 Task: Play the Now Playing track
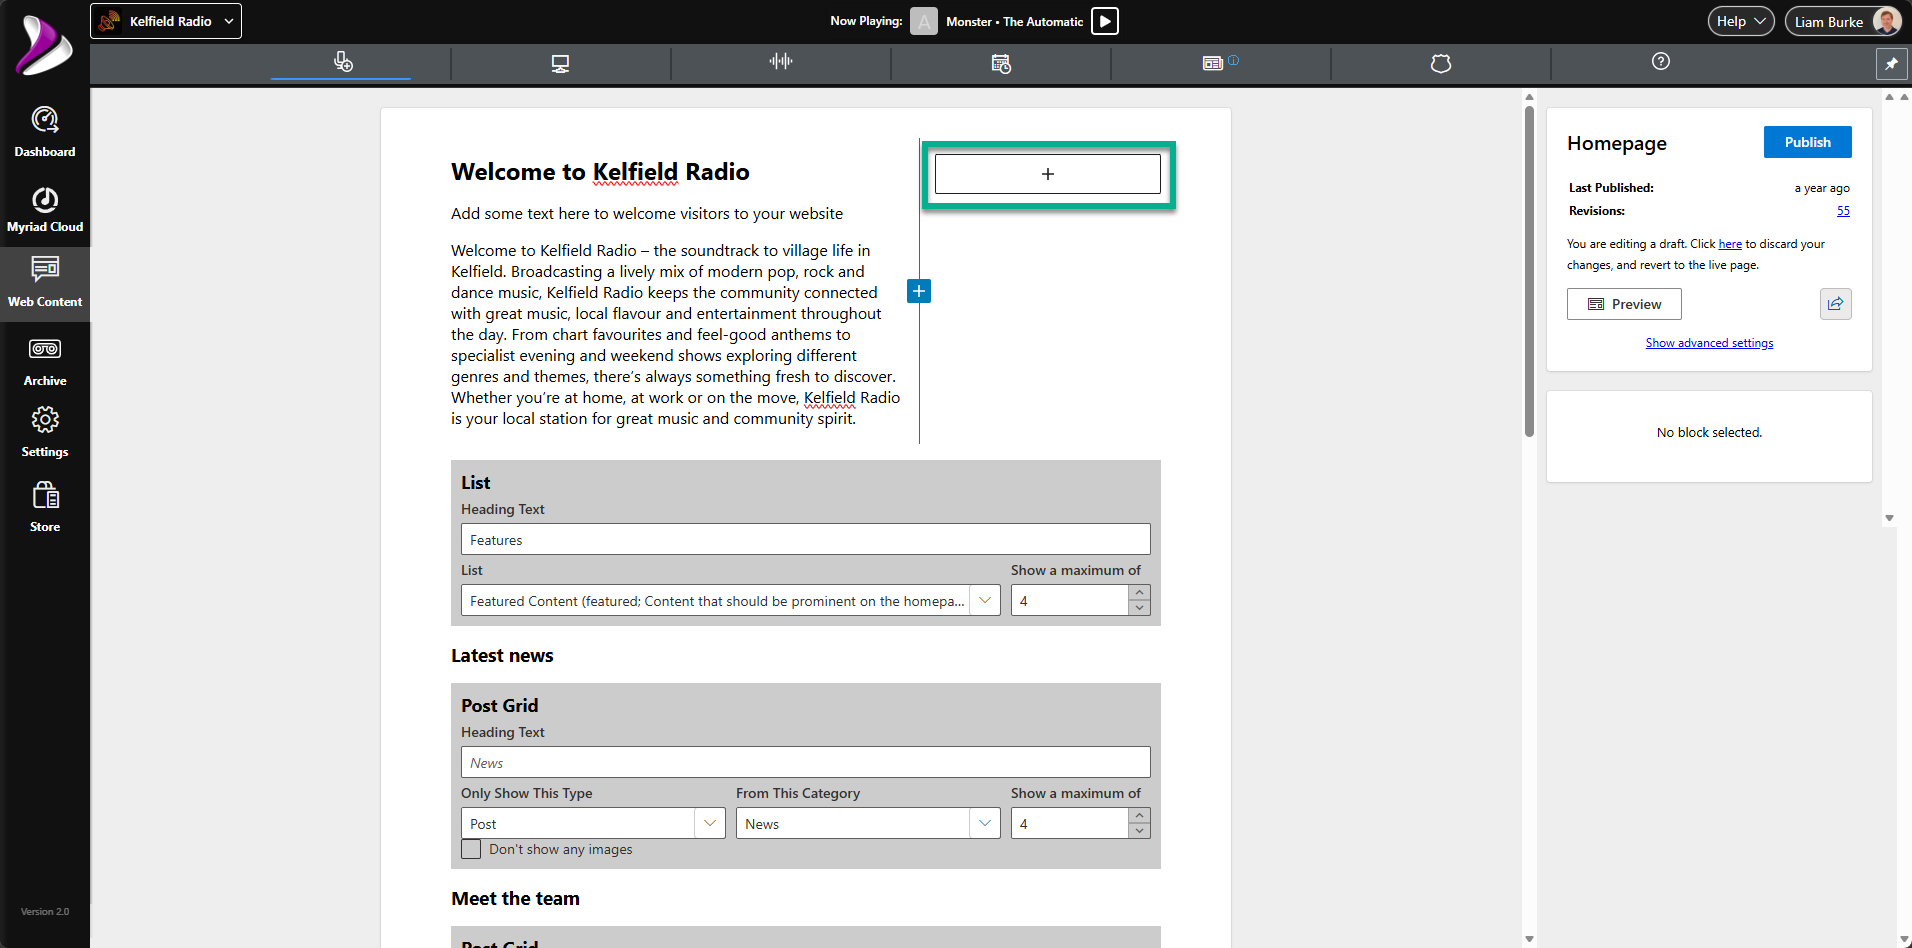[x=1105, y=21]
